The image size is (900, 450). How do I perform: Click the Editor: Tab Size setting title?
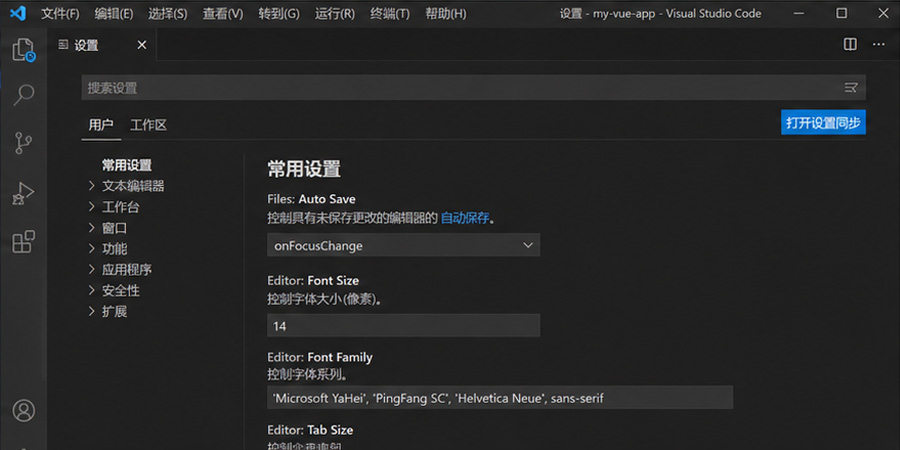(310, 430)
